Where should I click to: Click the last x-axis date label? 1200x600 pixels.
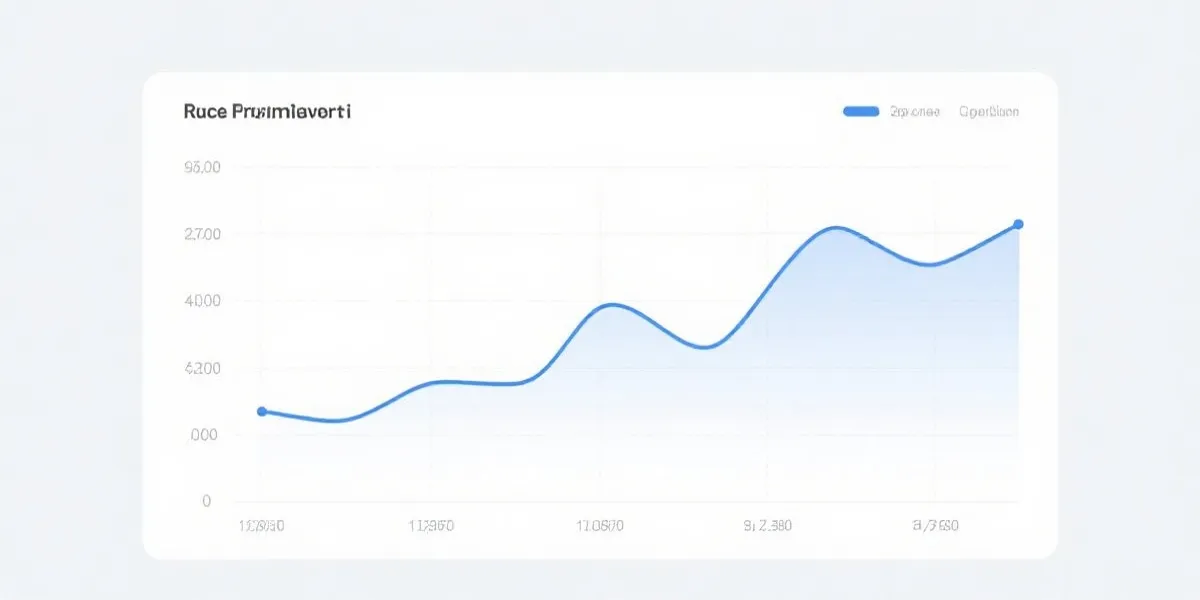point(935,524)
